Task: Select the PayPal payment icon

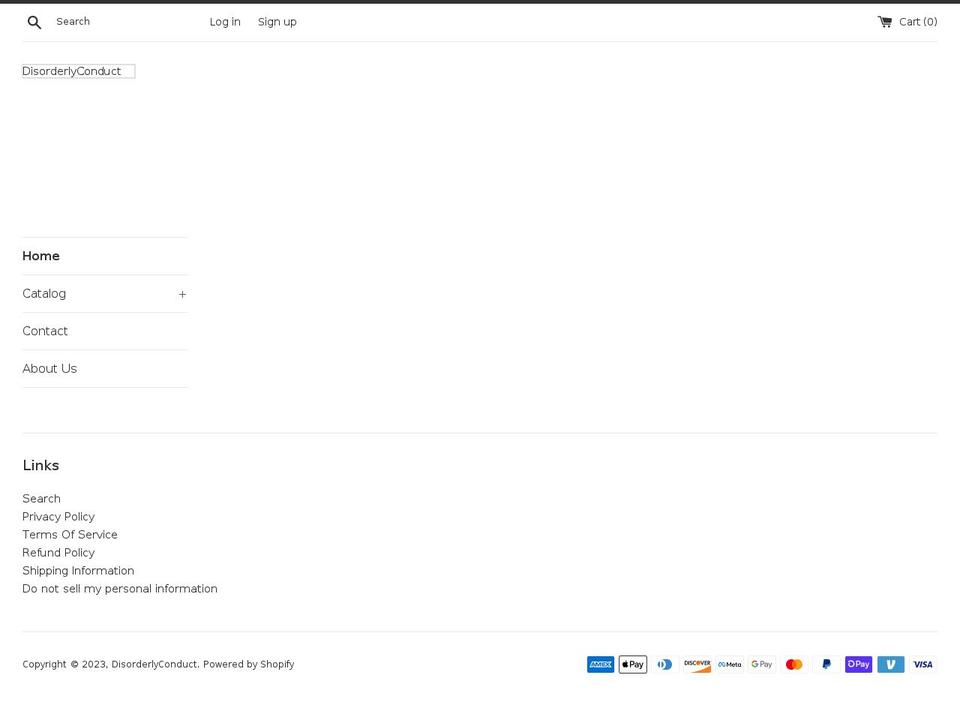Action: pos(827,664)
